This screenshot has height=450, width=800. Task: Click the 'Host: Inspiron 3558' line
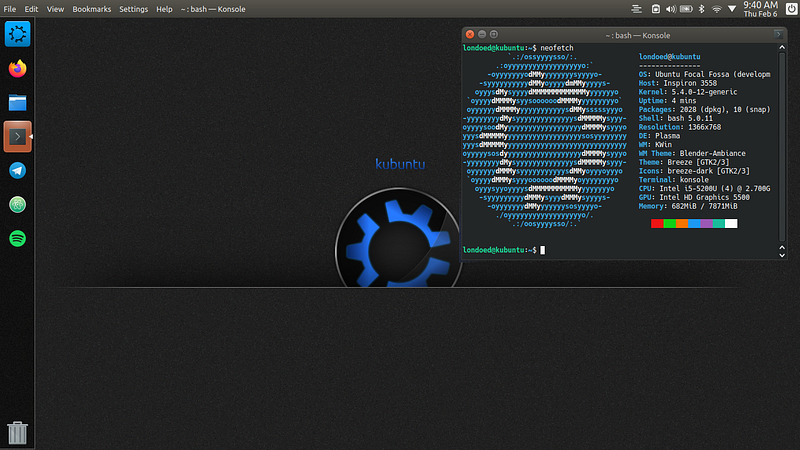click(x=678, y=83)
